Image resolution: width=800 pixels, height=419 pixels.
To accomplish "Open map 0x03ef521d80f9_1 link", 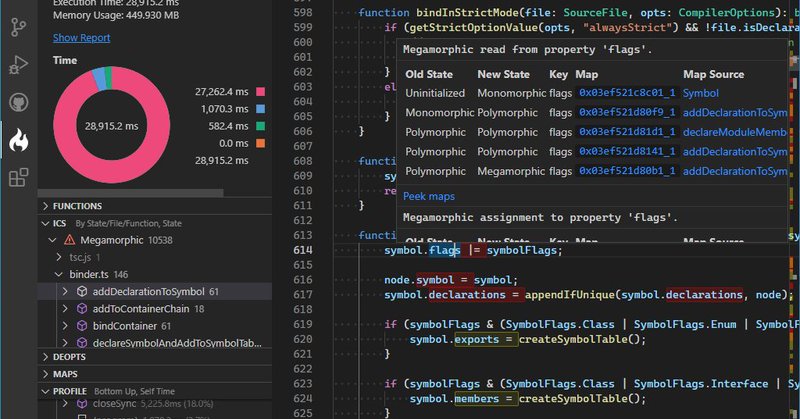I will [x=627, y=112].
